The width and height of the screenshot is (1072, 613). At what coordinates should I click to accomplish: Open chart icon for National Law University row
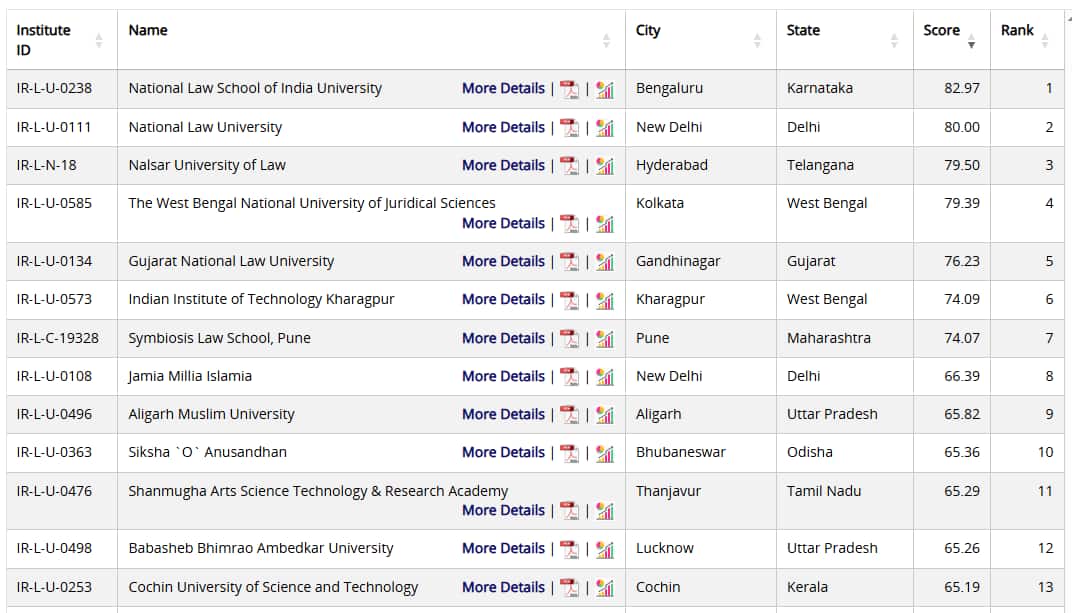pos(605,128)
